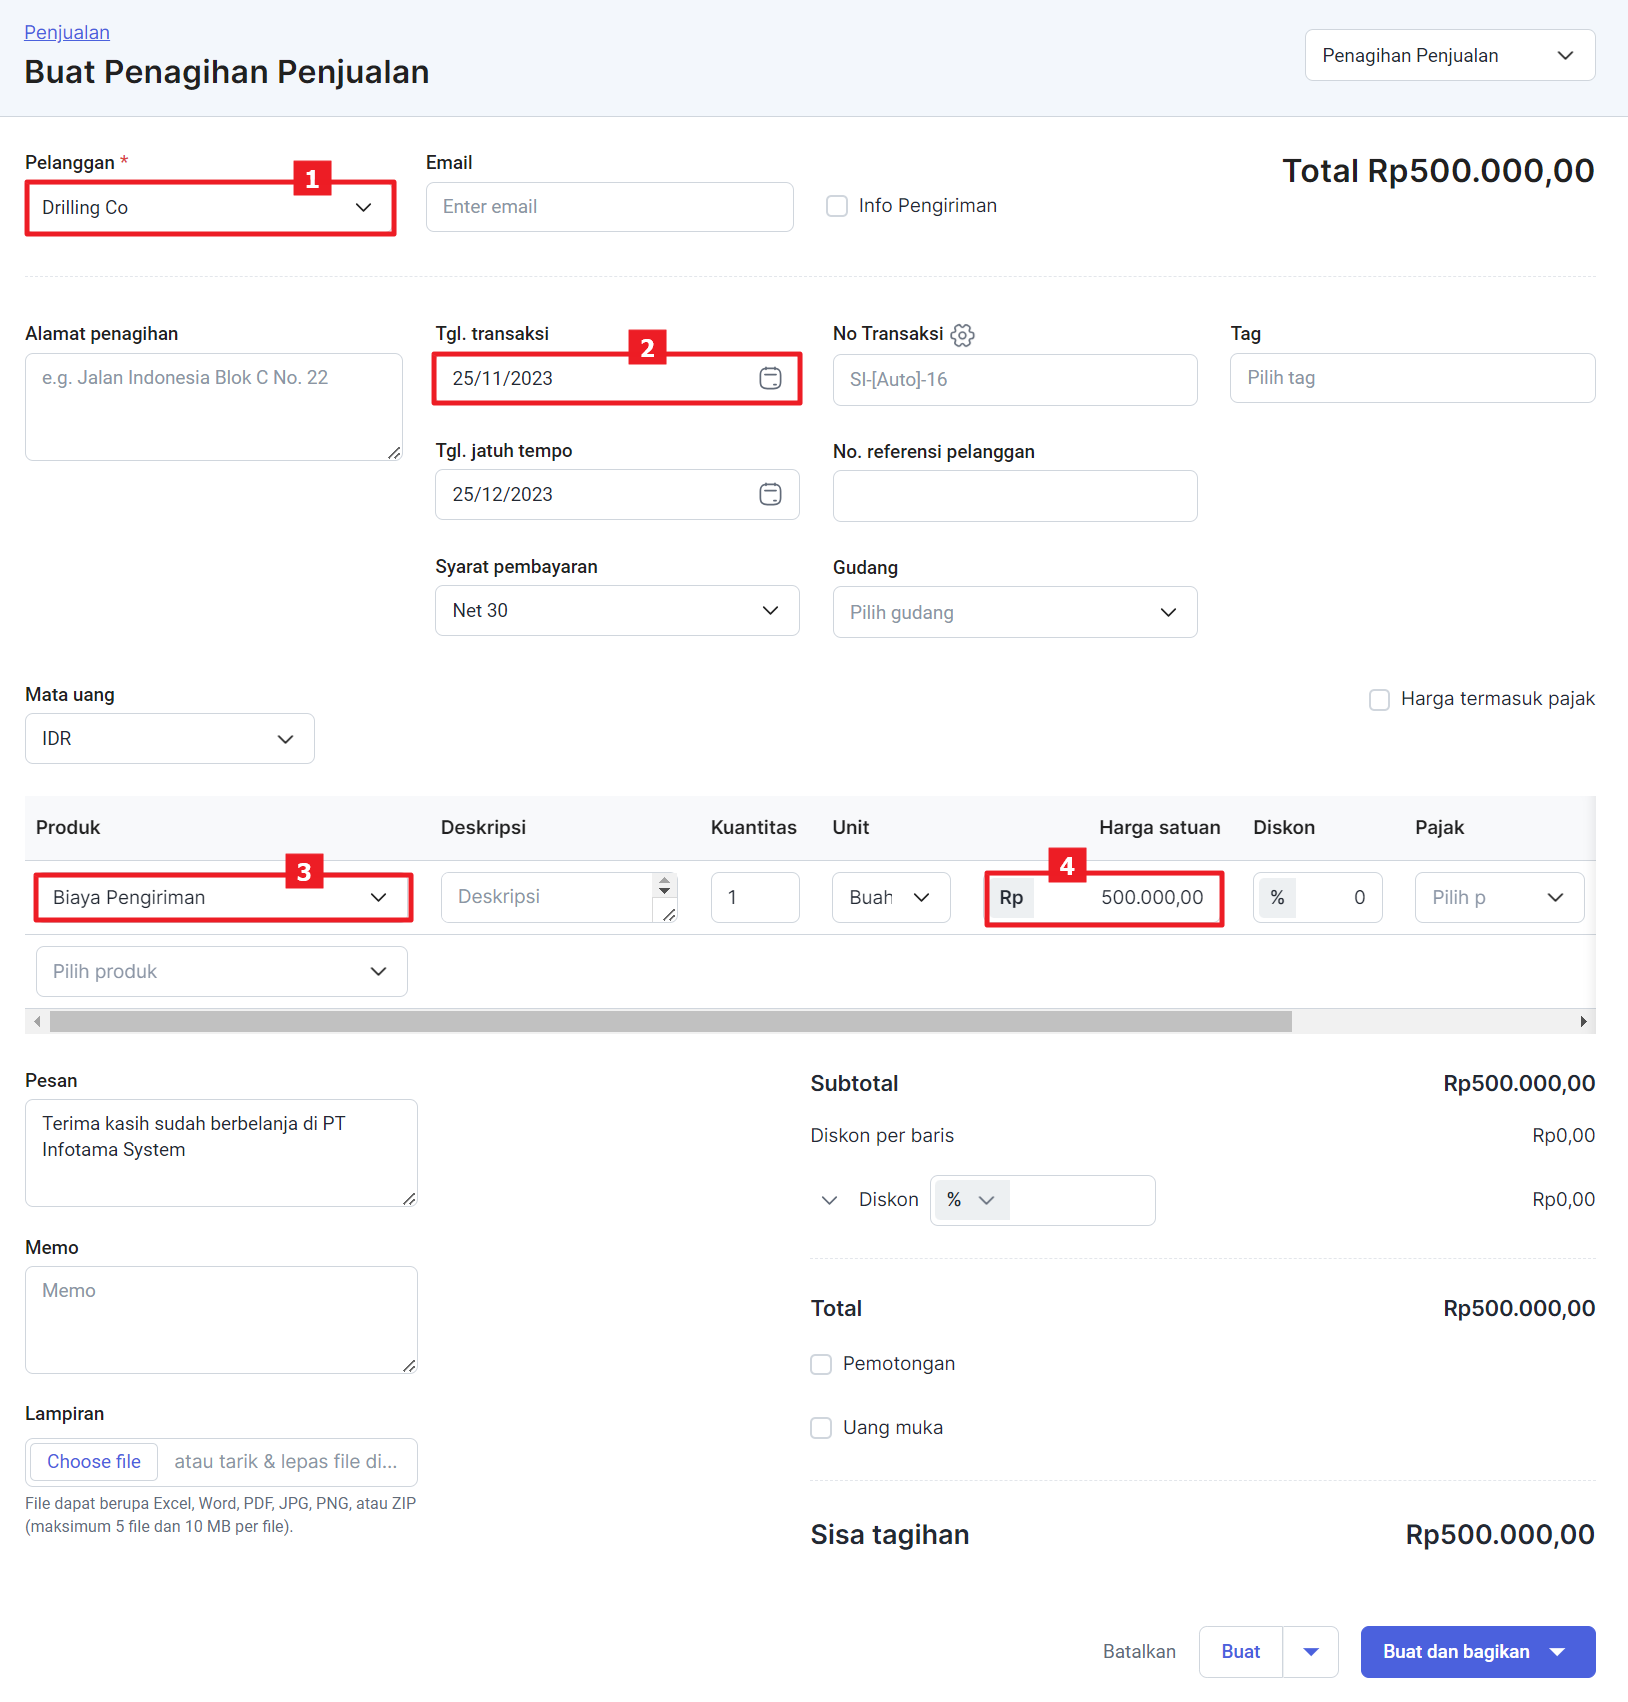This screenshot has width=1628, height=1702.
Task: Click the horizontal table scrollbar
Action: pyautogui.click(x=670, y=1021)
